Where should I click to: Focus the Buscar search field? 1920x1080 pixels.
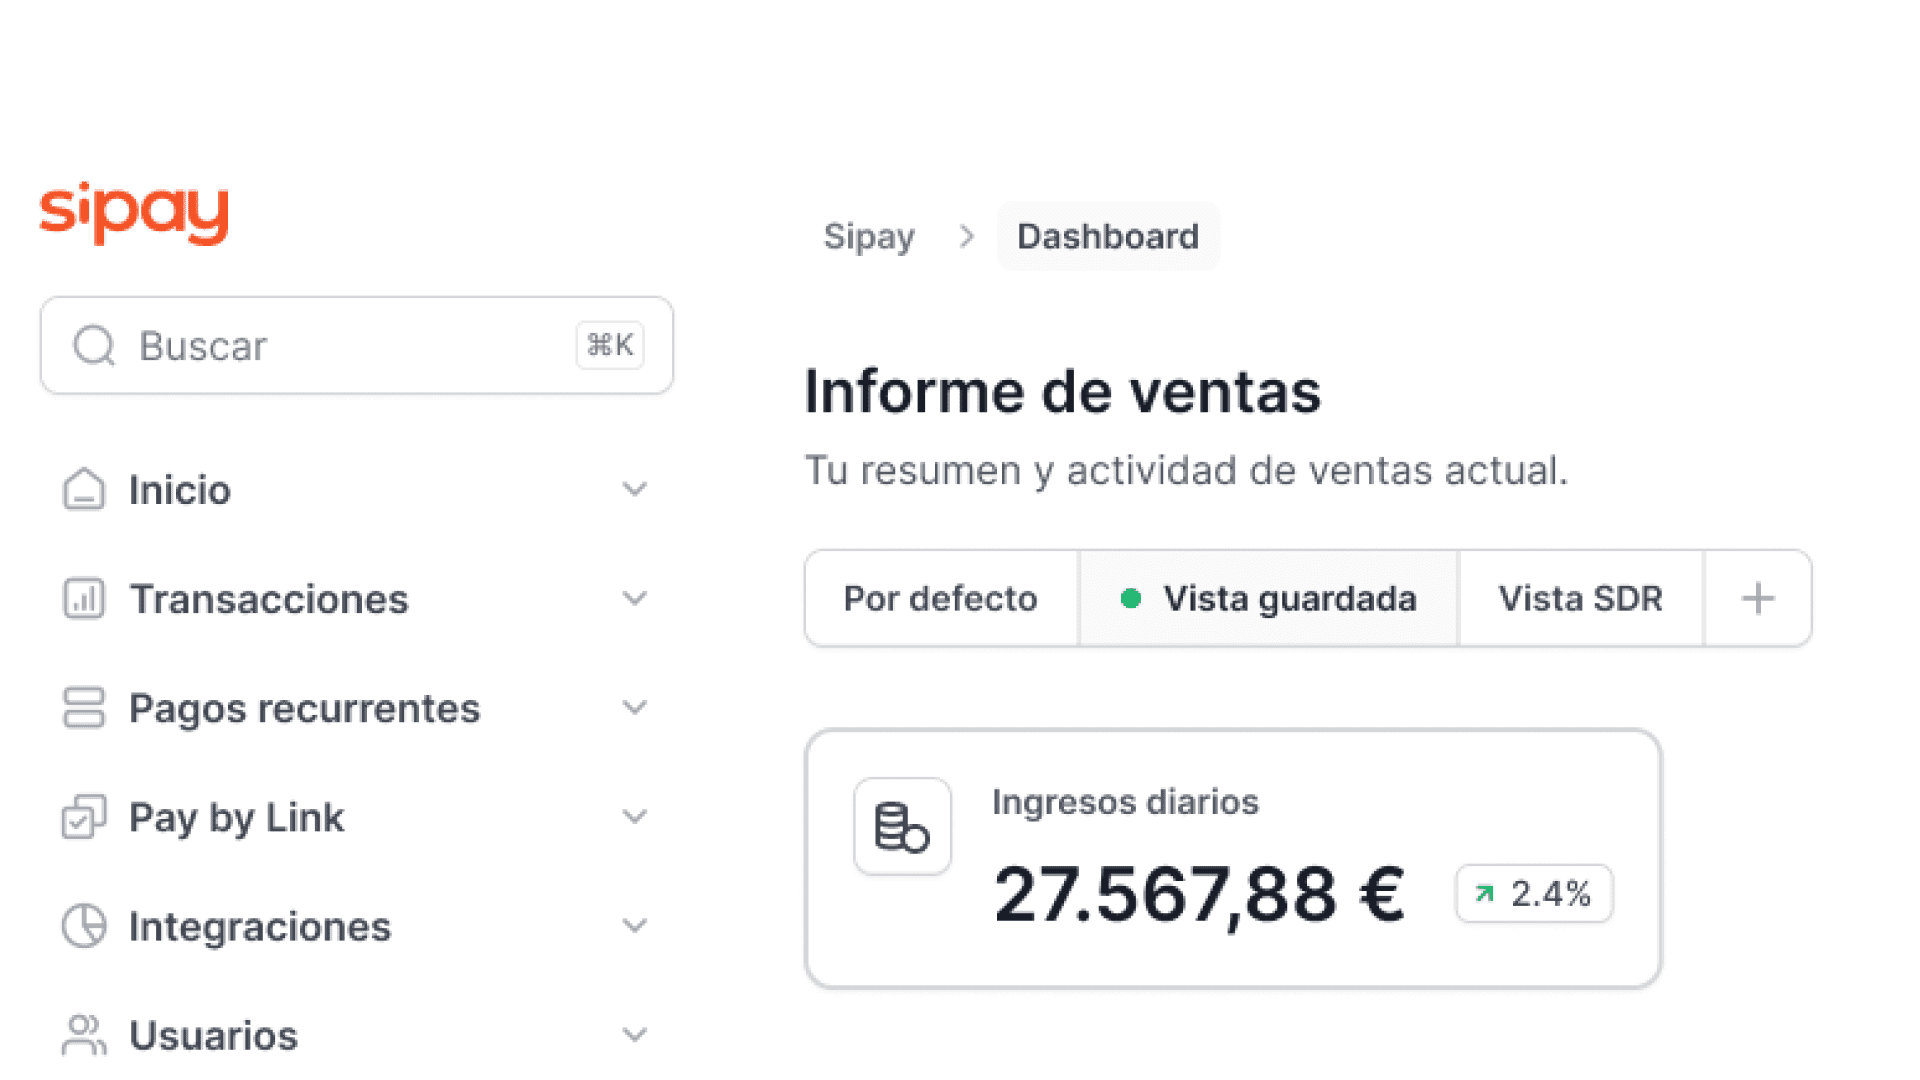coord(340,346)
